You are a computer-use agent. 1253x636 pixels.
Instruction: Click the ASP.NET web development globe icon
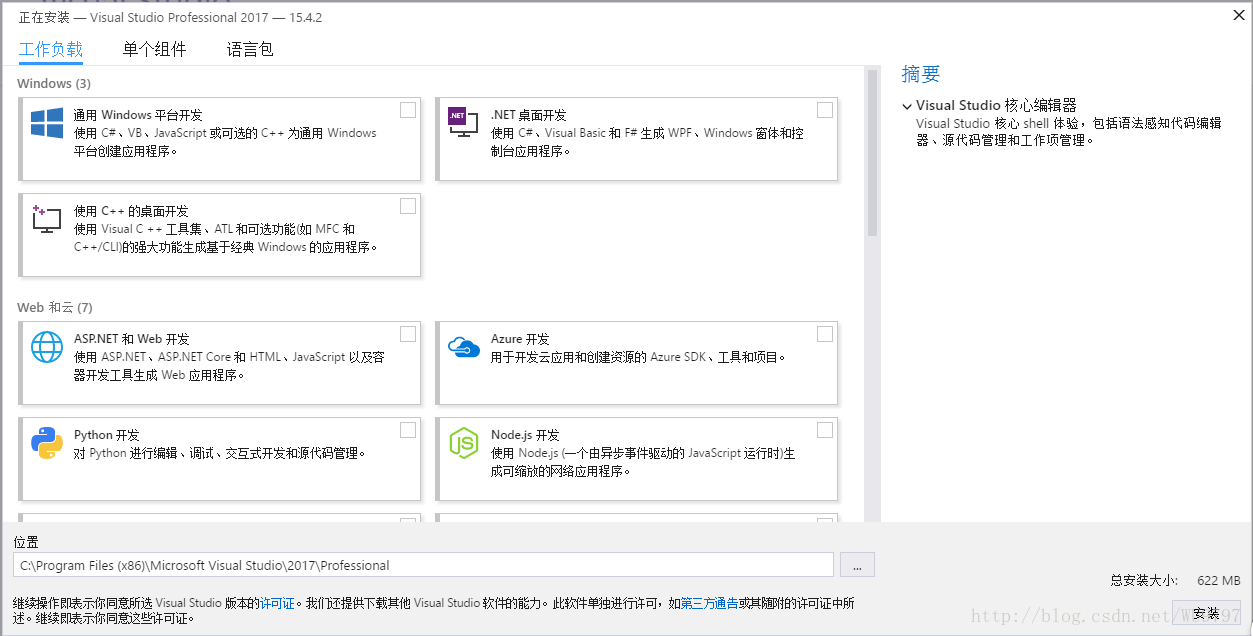click(x=47, y=346)
